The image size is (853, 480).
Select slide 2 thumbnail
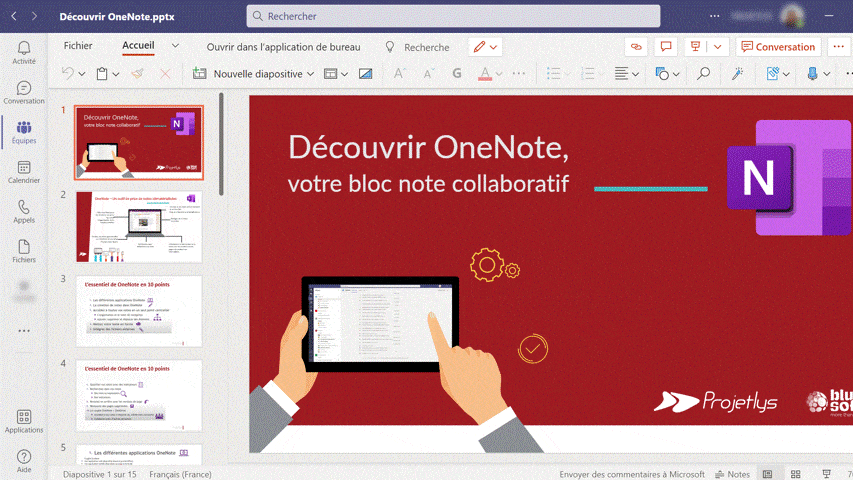[x=139, y=227]
